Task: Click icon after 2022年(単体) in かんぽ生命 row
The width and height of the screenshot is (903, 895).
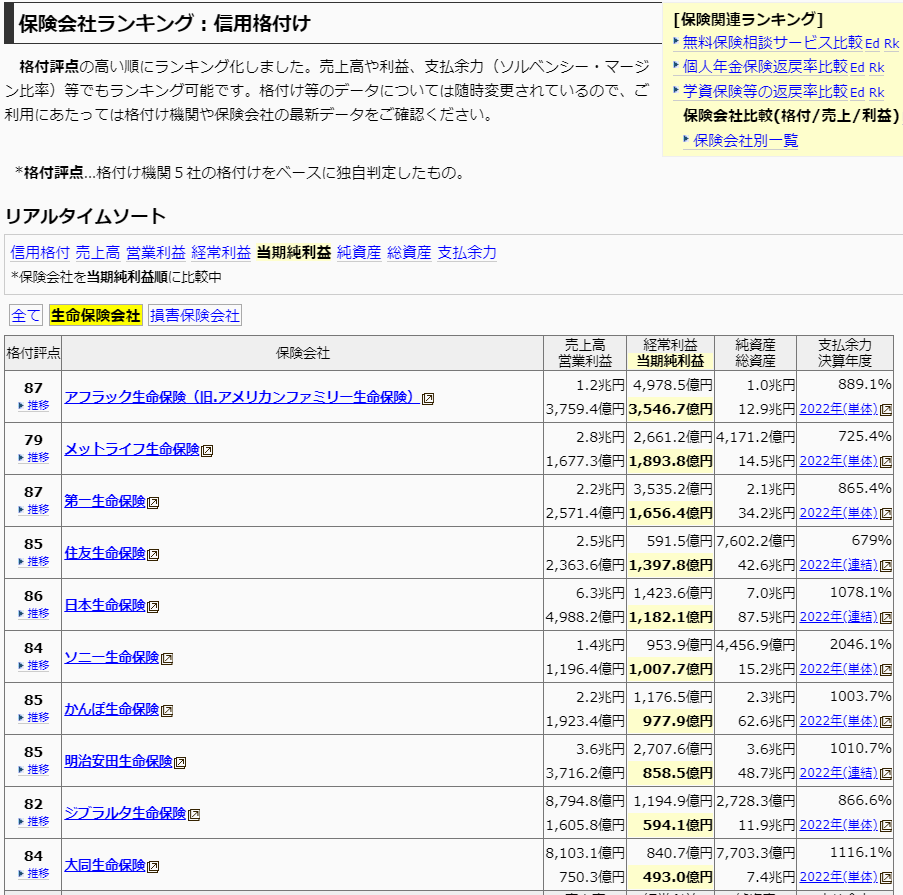Action: tap(886, 722)
